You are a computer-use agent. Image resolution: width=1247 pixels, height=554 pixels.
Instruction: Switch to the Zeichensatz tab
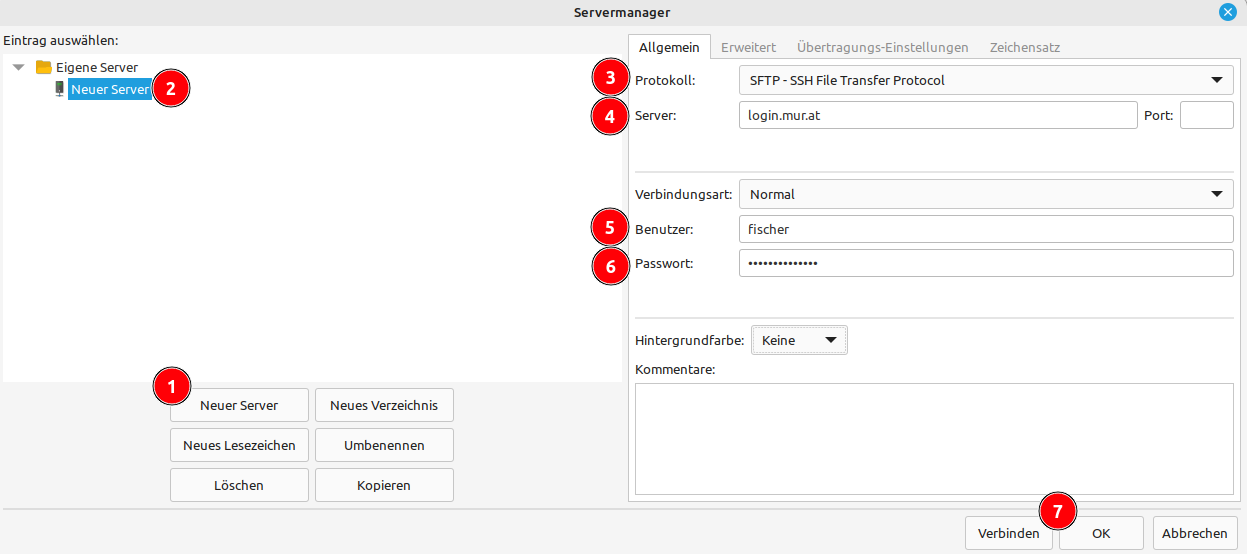tap(1024, 47)
